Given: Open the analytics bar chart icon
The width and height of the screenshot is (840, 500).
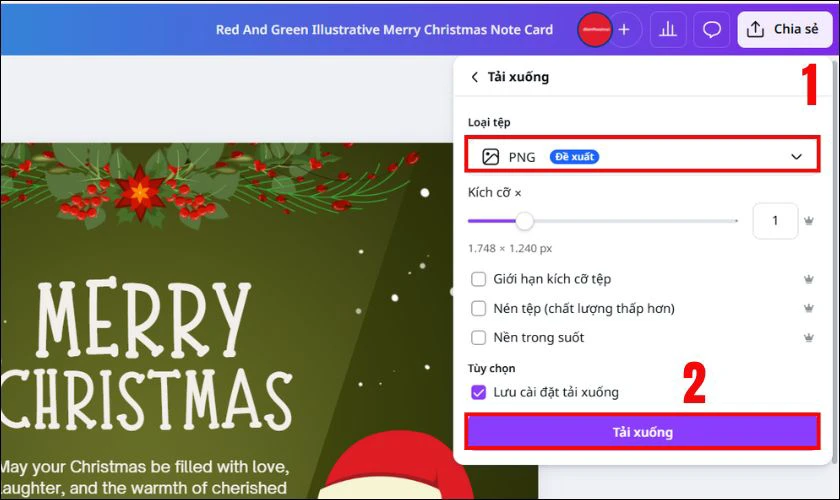Looking at the screenshot, I should [668, 29].
